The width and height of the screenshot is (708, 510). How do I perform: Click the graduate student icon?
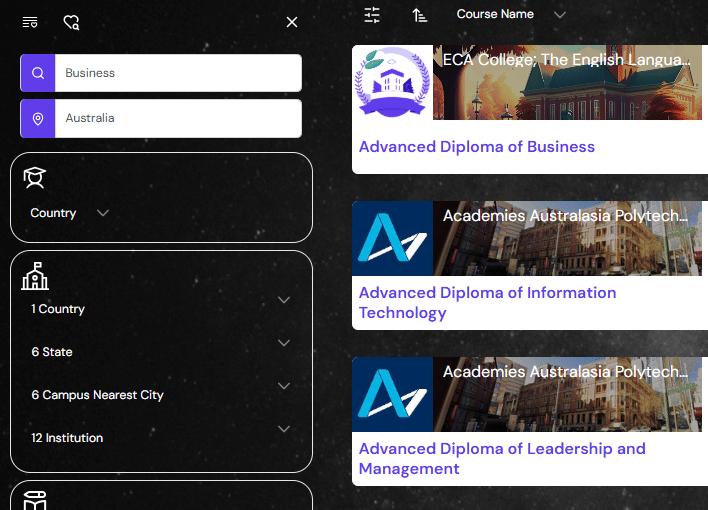pos(35,178)
